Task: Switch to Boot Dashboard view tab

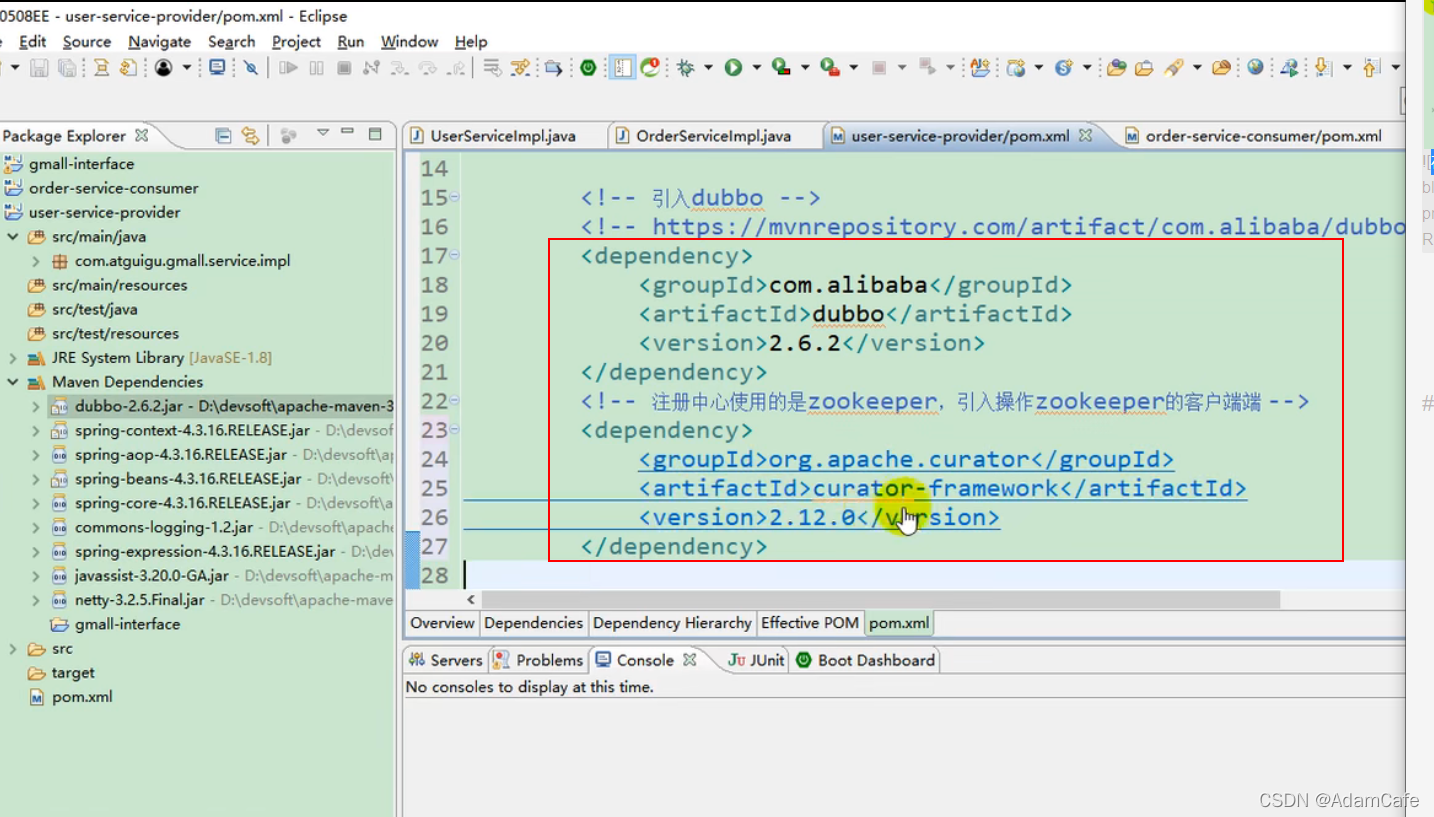Action: pos(866,660)
